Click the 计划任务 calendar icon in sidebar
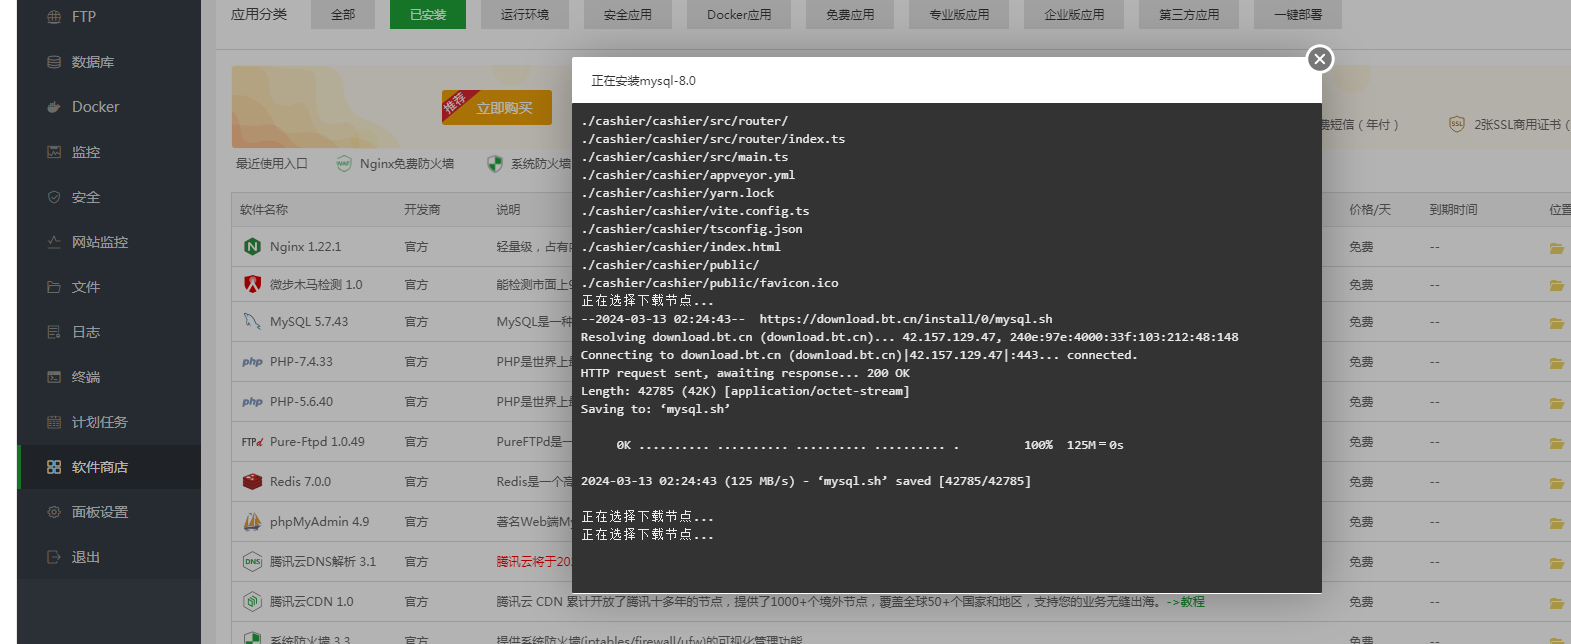This screenshot has width=1571, height=644. 54,422
